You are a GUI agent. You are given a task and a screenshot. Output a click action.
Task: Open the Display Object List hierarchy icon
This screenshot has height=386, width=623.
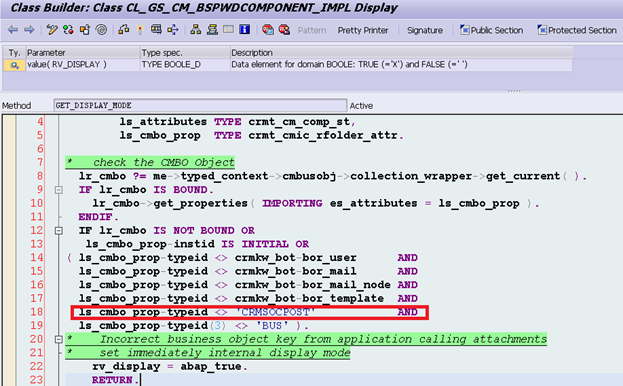(195, 30)
